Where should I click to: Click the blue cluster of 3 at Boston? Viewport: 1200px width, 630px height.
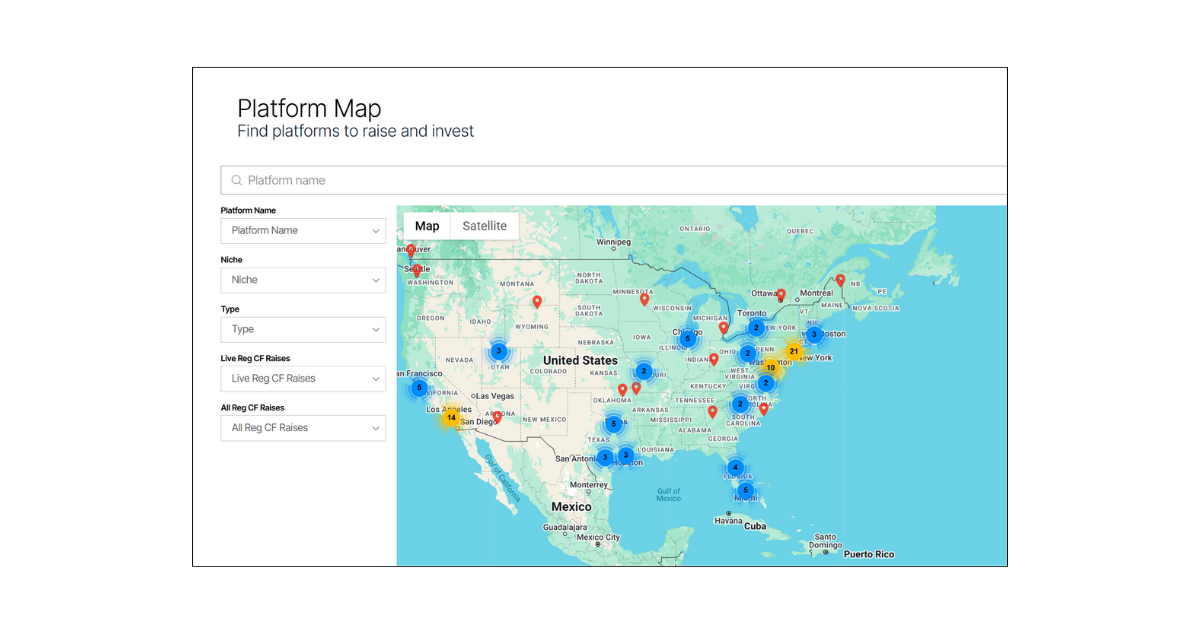click(814, 335)
